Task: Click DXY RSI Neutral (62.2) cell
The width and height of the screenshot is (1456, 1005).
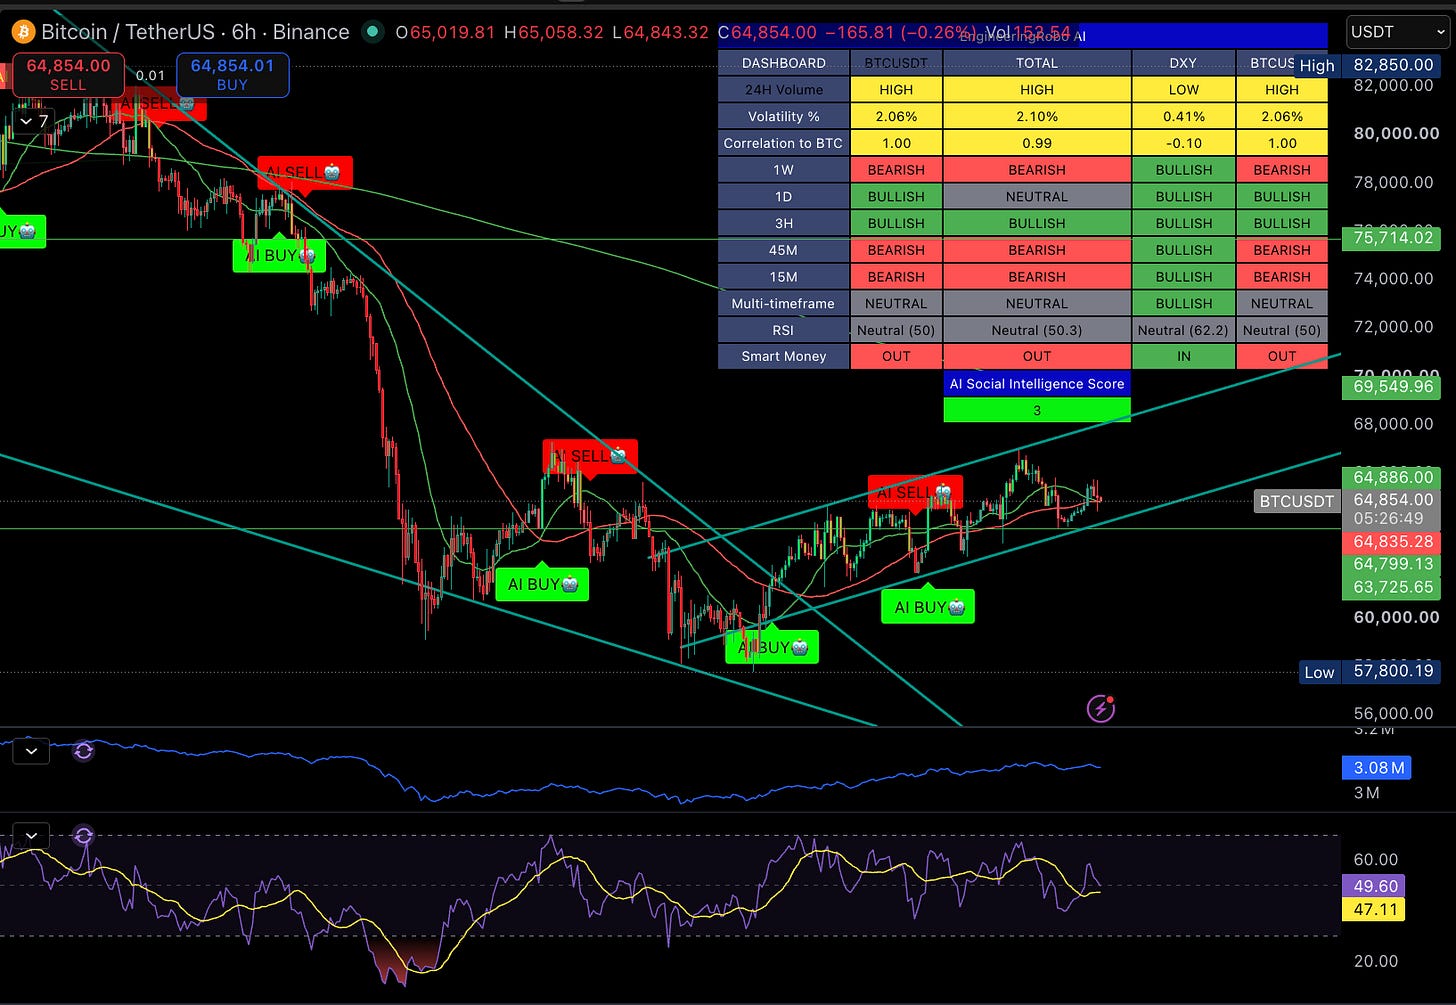Action: (x=1183, y=330)
